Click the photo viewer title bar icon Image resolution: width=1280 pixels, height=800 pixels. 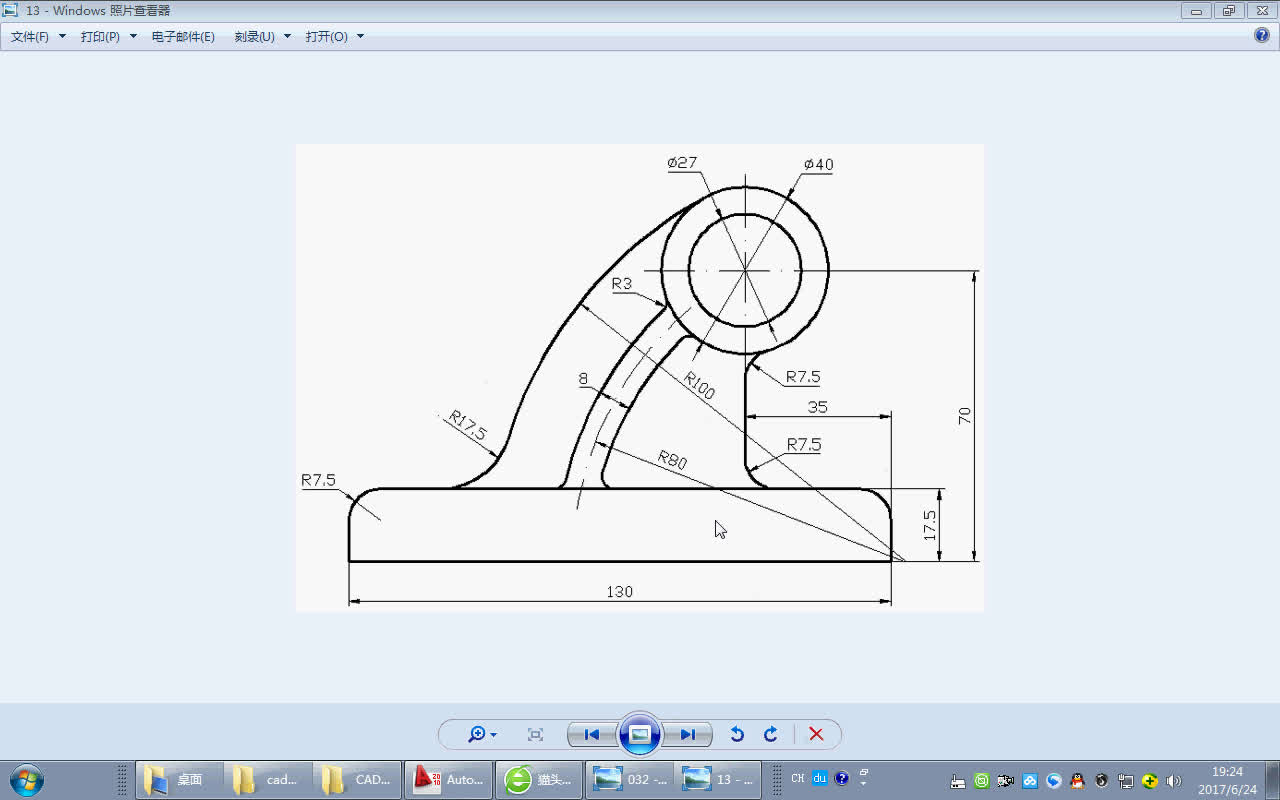11,10
